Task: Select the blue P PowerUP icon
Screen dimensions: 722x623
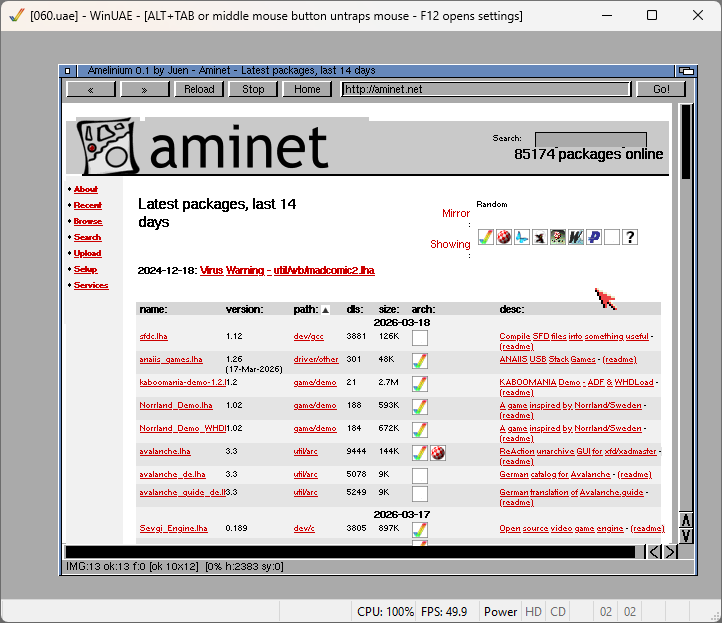Action: (594, 237)
